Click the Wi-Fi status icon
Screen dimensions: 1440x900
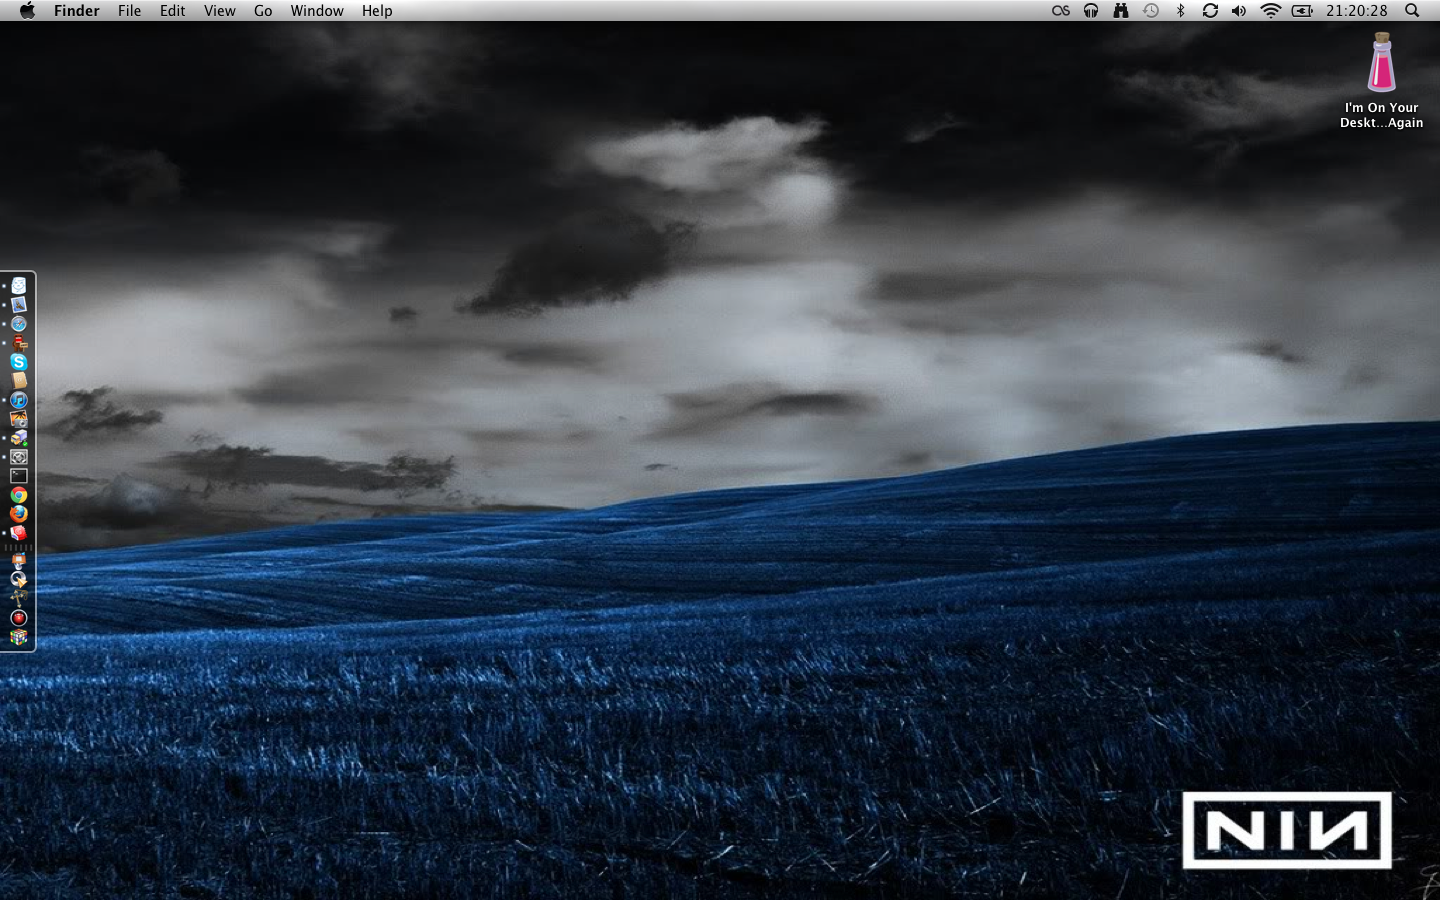tap(1270, 11)
